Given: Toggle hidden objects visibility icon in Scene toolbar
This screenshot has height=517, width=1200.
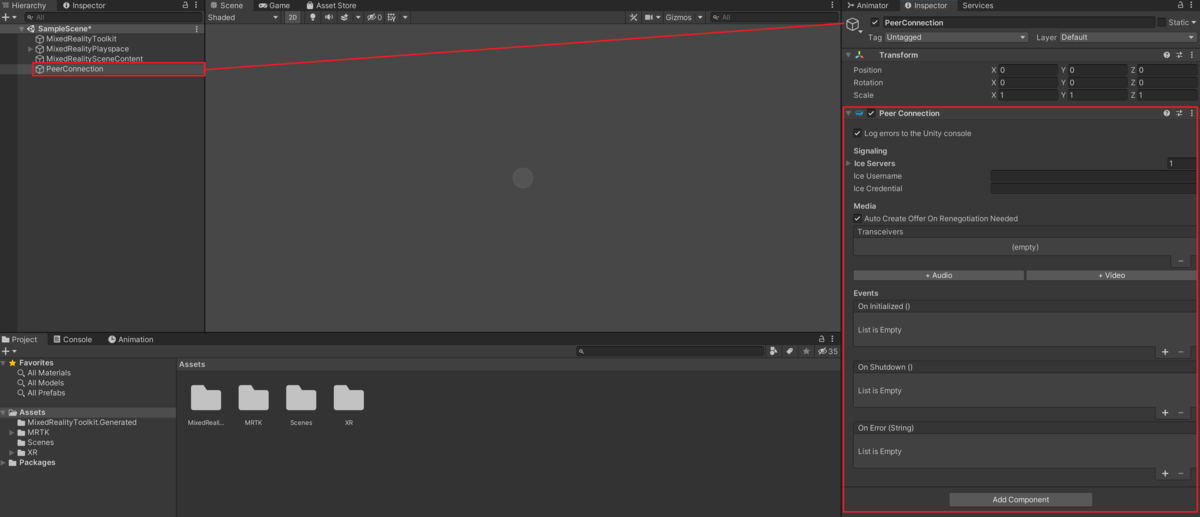Looking at the screenshot, I should click(x=373, y=18).
